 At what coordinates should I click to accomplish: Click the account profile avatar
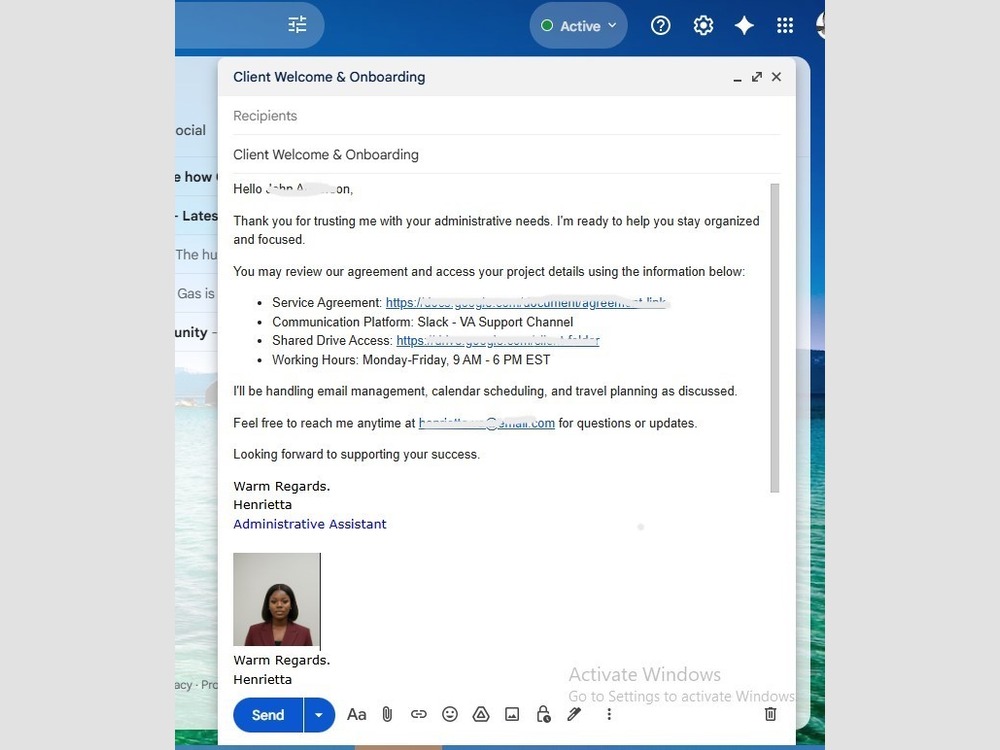pos(820,26)
